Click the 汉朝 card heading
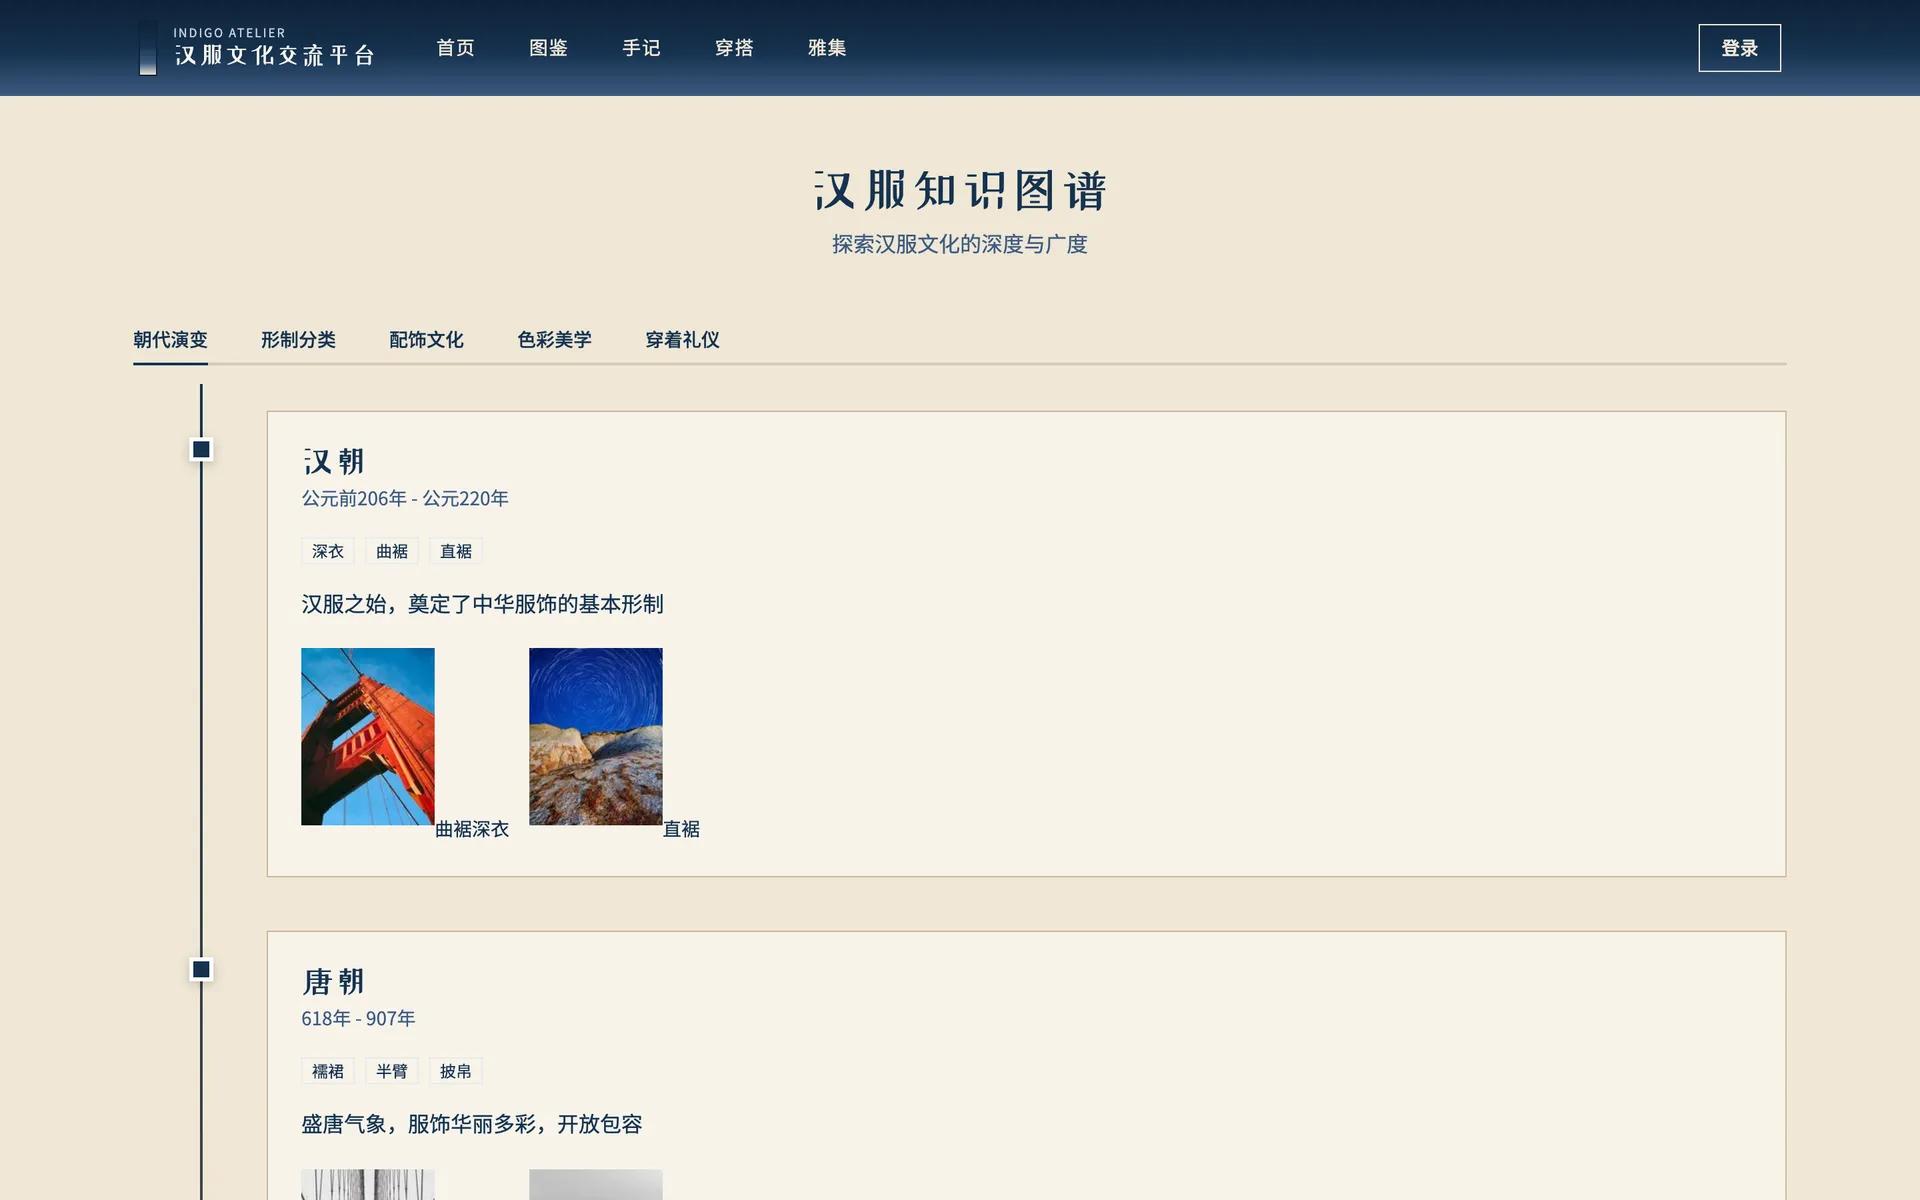The height and width of the screenshot is (1200, 1920). 334,461
